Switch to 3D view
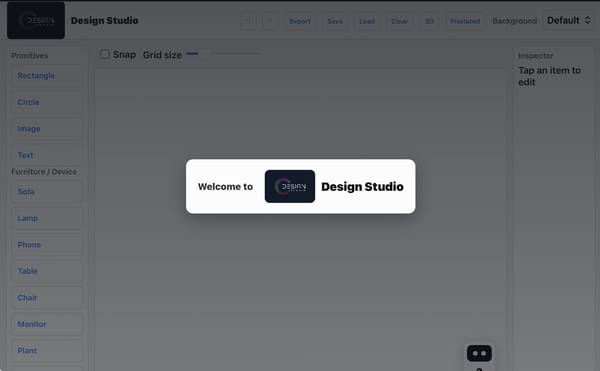600x371 pixels. pos(429,21)
